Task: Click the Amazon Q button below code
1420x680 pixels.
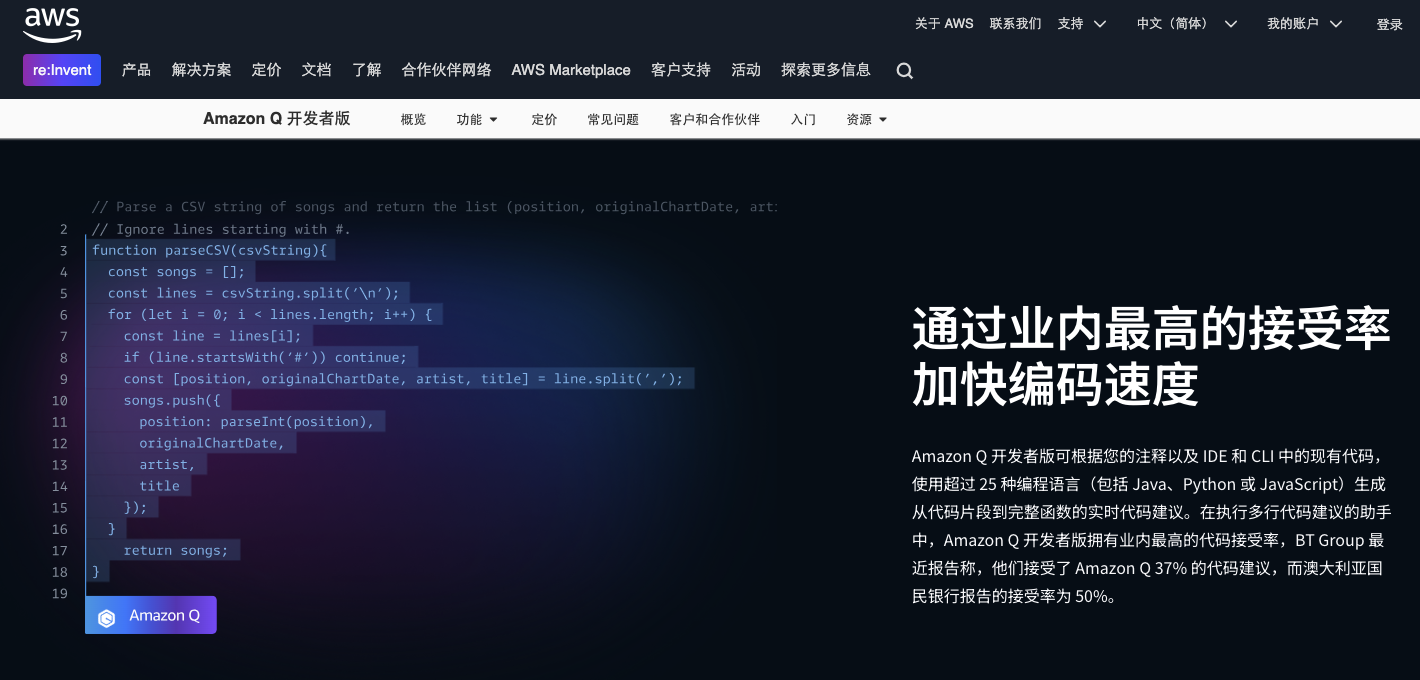Action: click(151, 615)
